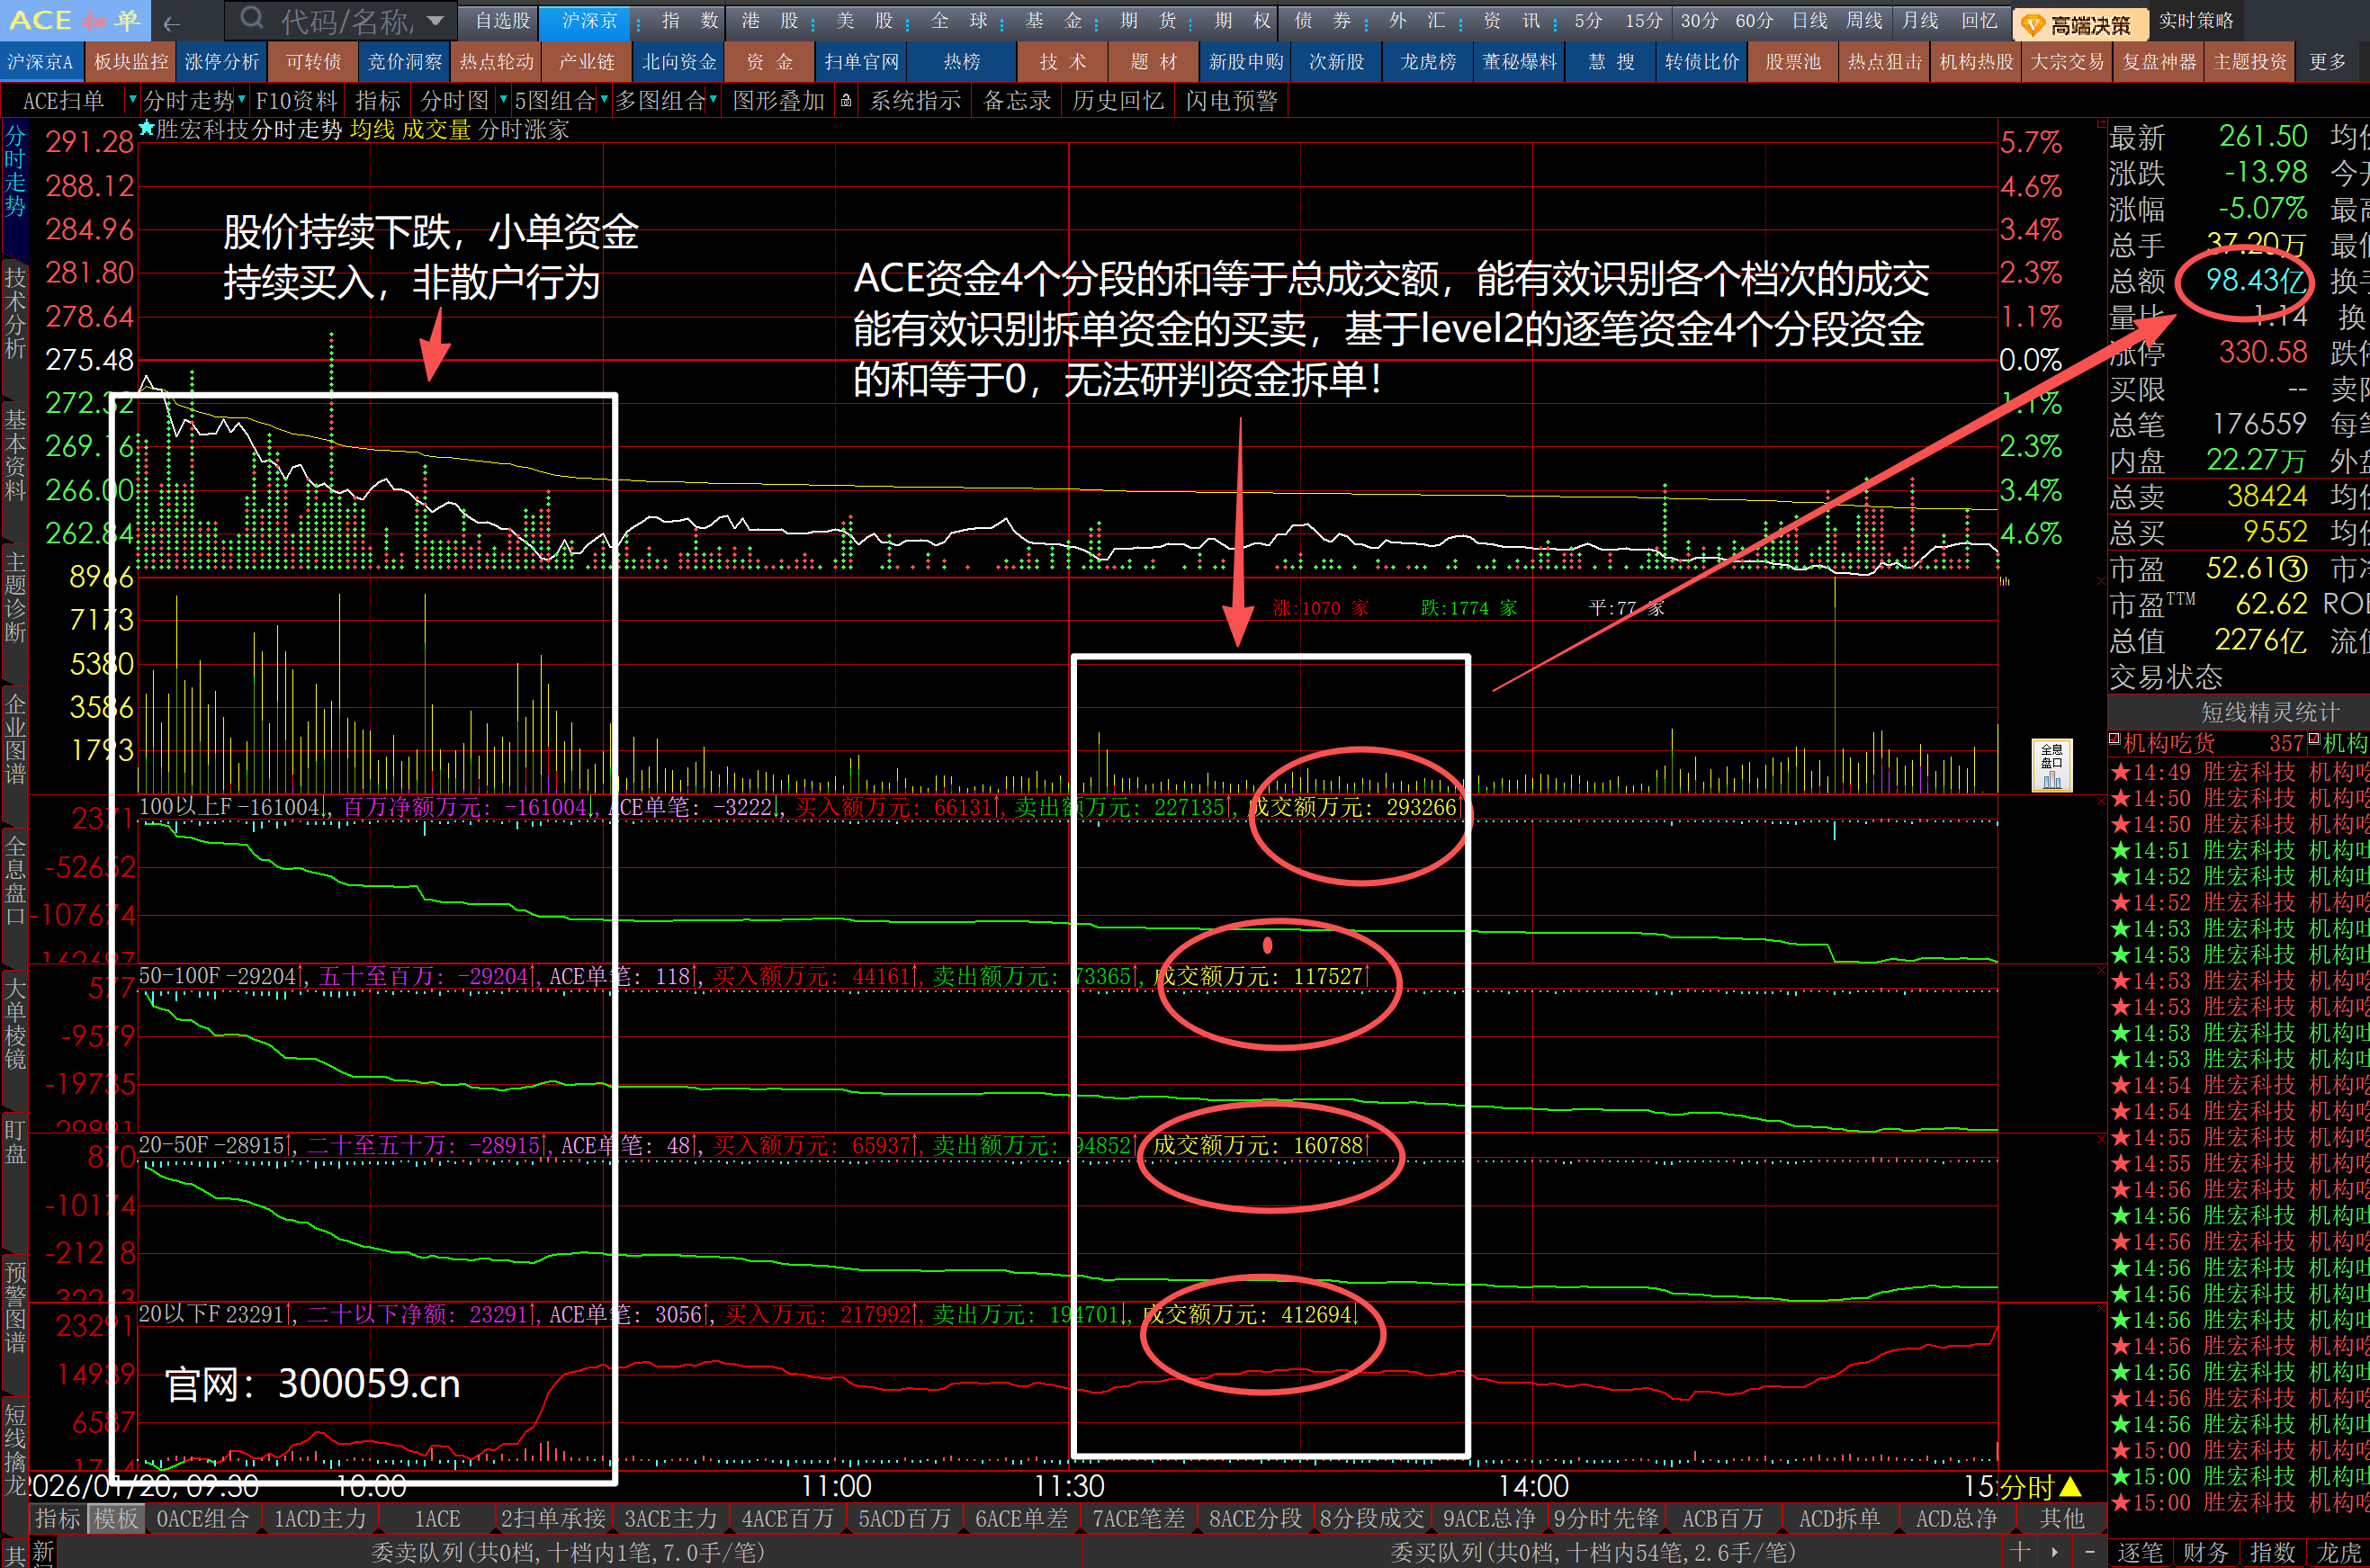Expand the 分时走势 dropdown arrow
Screen dimensions: 2370x1568
(242, 100)
